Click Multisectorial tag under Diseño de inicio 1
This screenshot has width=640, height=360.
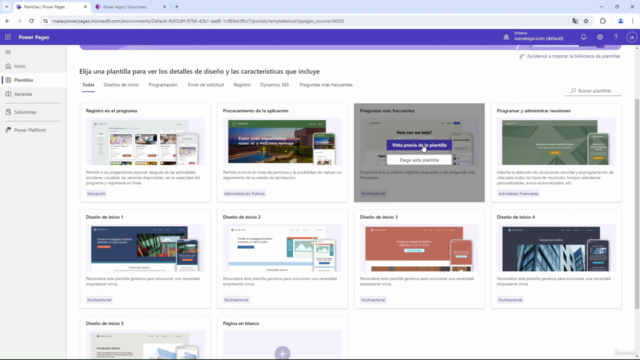99,300
